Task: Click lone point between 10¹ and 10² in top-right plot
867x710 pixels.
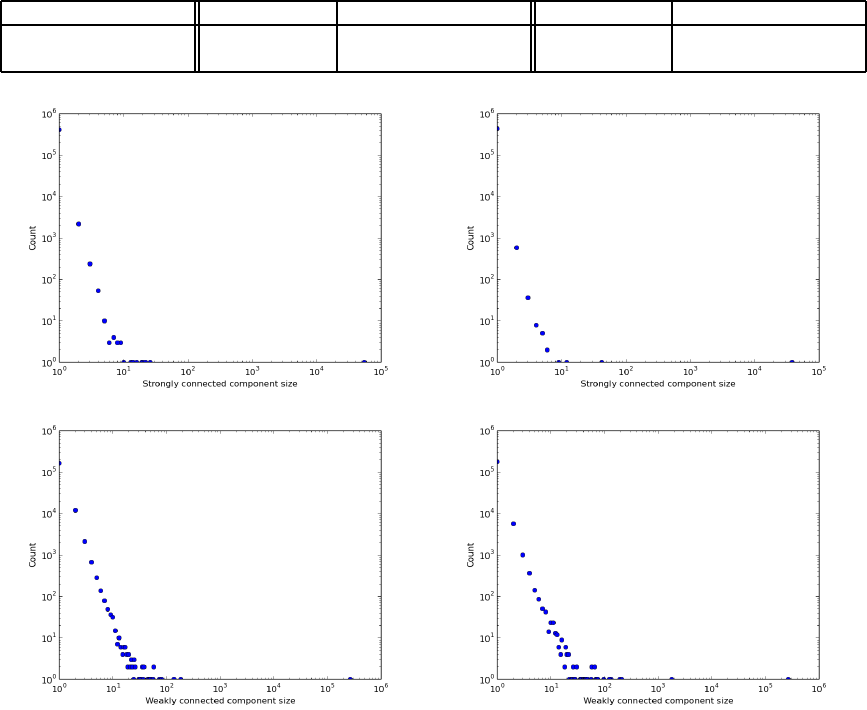Action: (x=601, y=362)
